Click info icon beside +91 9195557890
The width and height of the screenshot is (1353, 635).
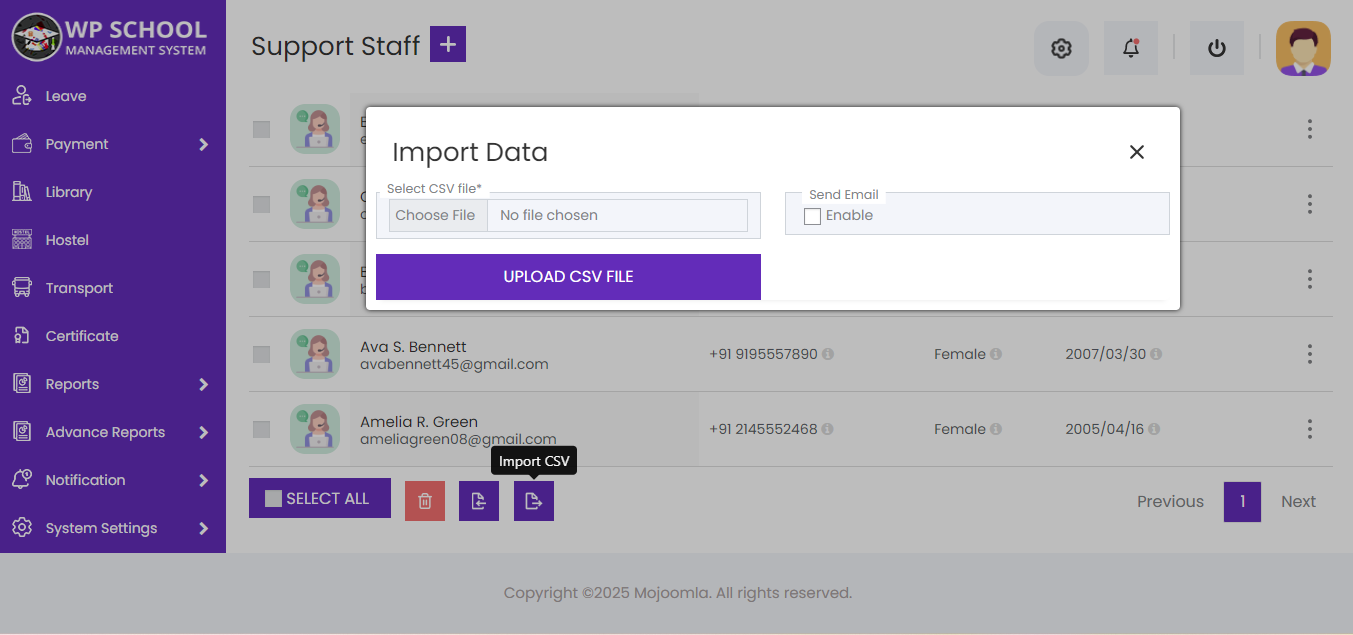828,354
